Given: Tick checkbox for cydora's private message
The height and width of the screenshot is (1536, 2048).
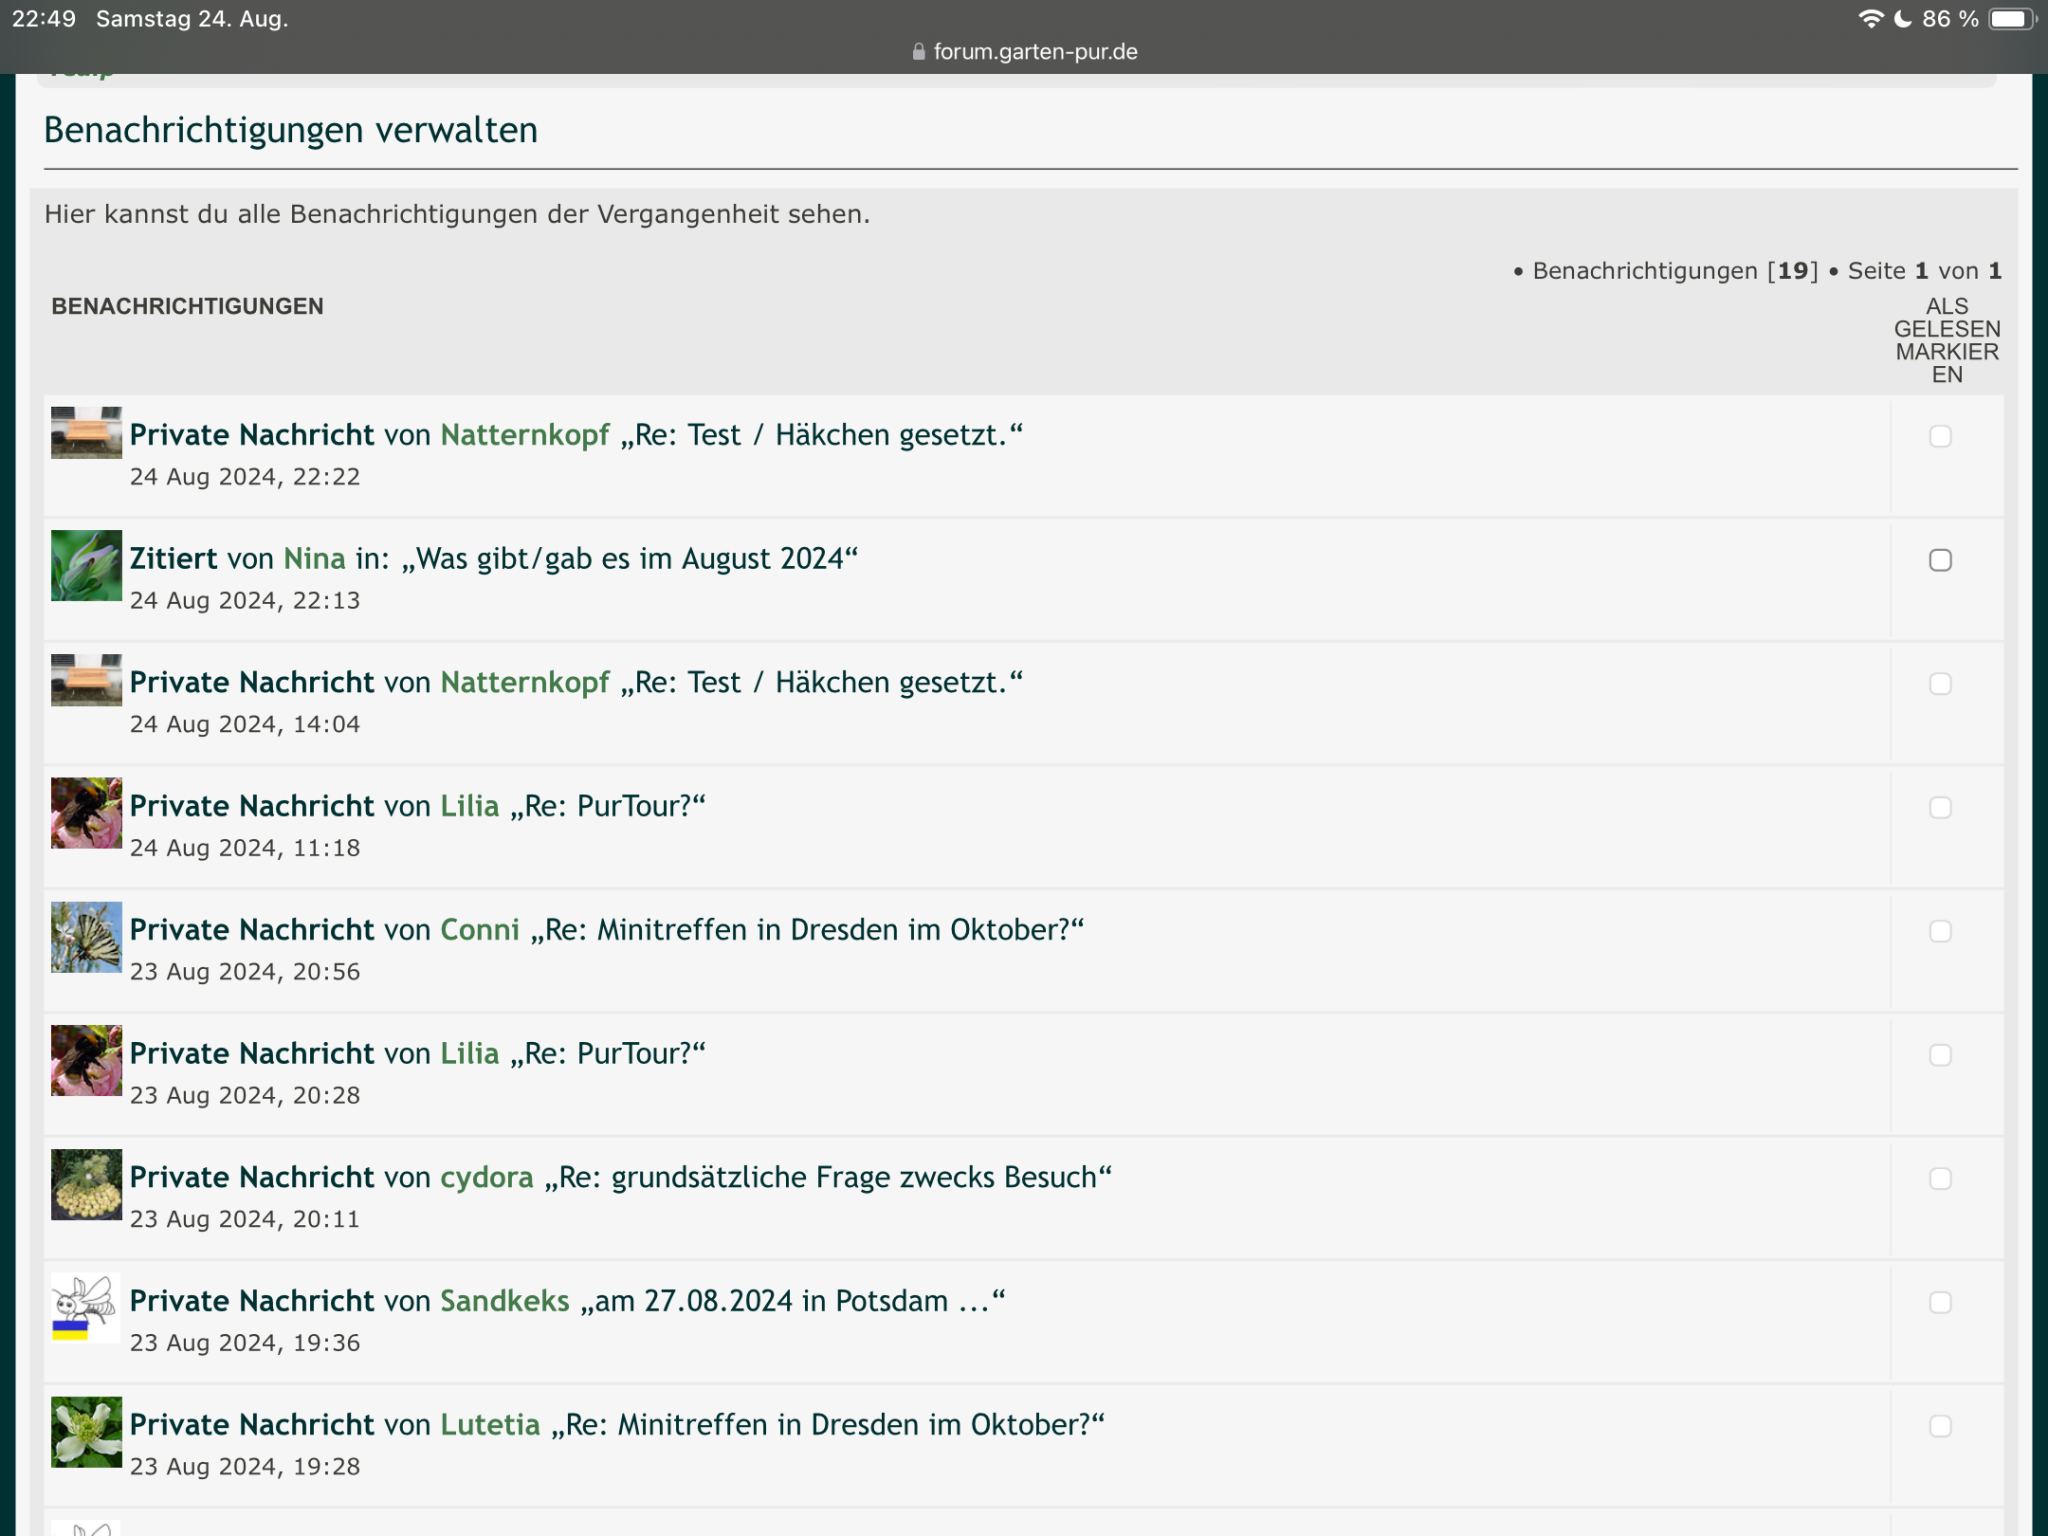Looking at the screenshot, I should click(1940, 1179).
